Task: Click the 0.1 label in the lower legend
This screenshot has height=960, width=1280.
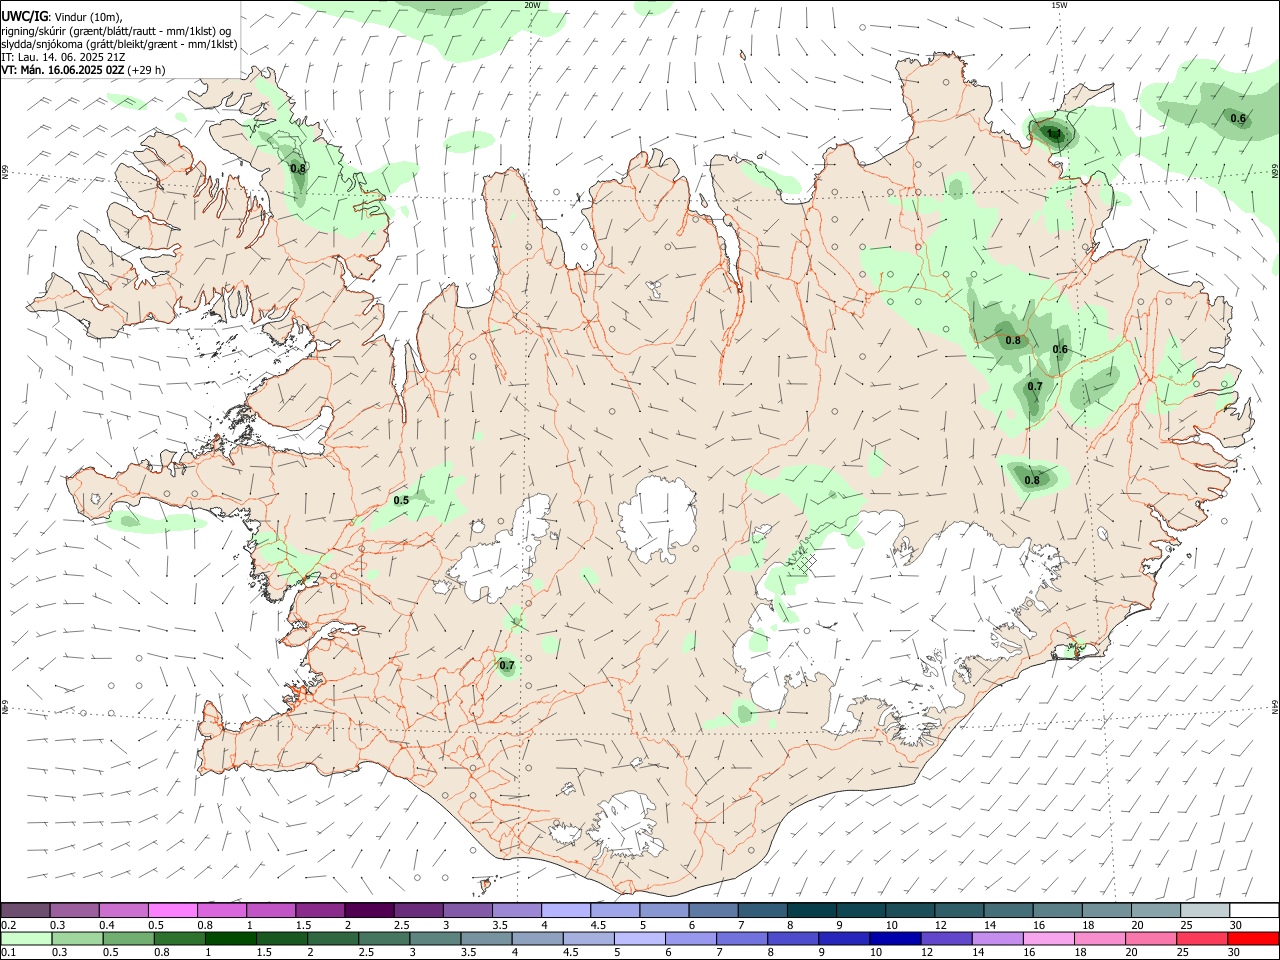Action: (x=9, y=952)
